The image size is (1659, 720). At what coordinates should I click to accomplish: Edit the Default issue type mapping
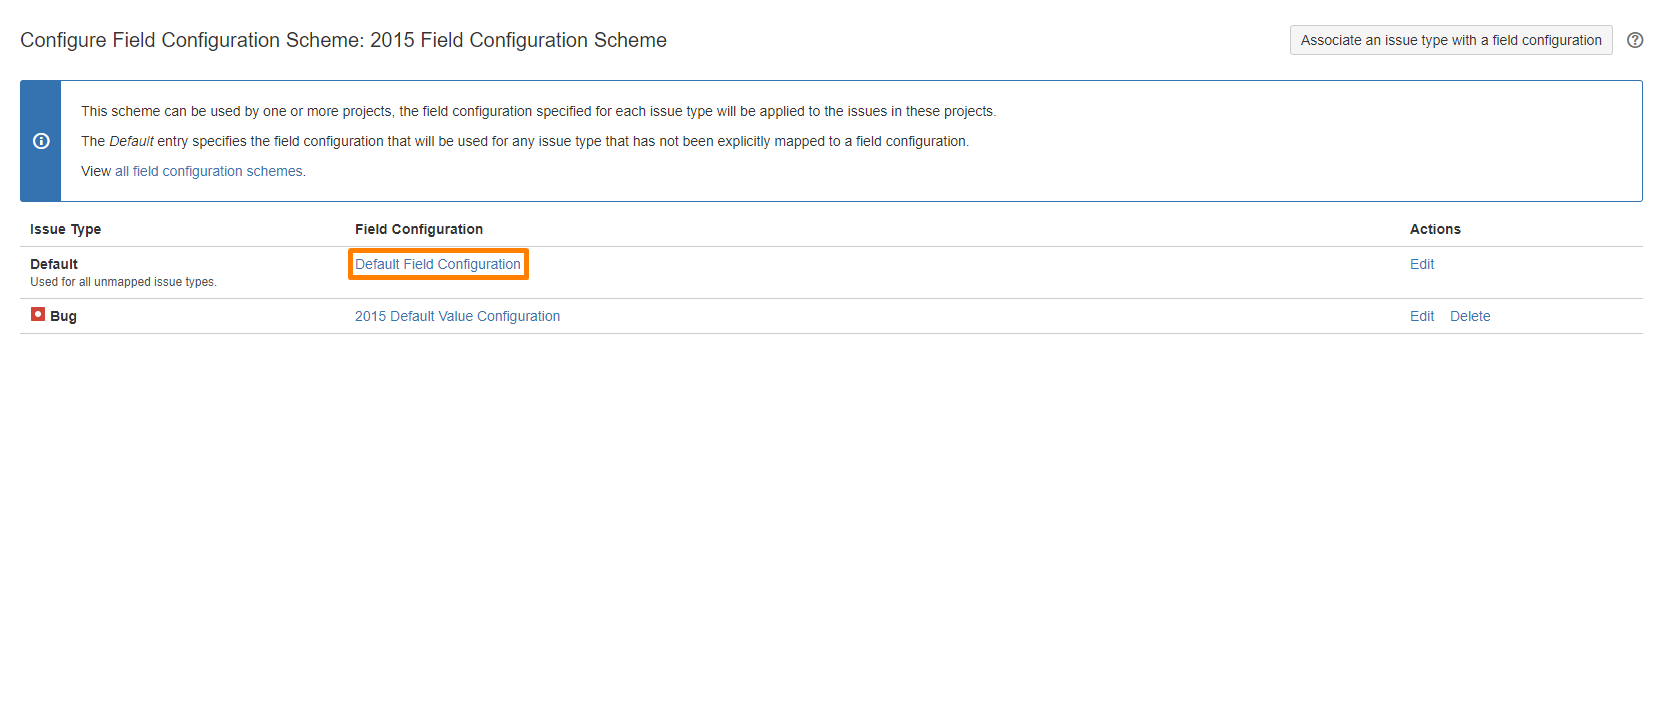tap(1422, 264)
